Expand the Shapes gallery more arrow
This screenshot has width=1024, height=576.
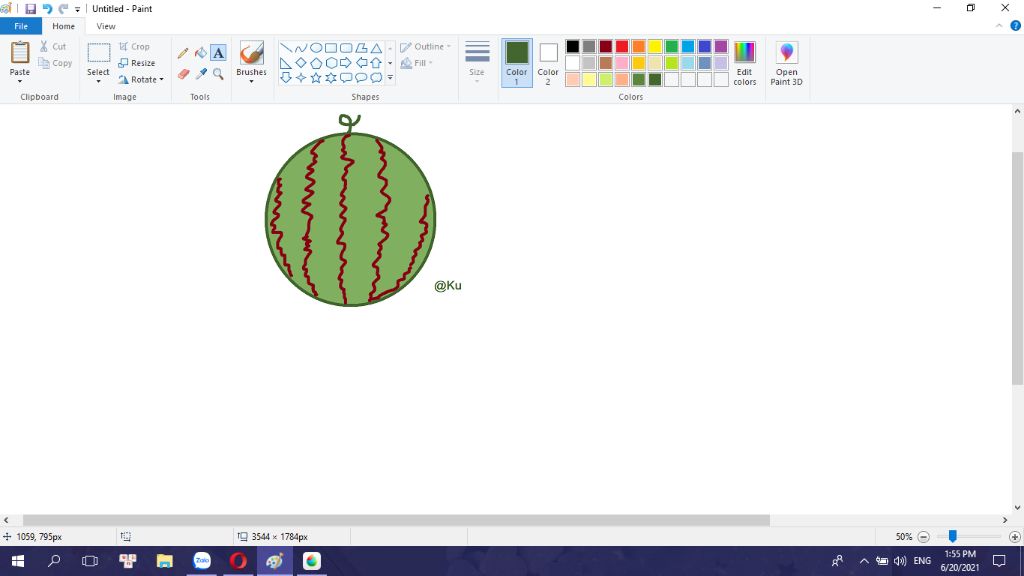click(x=390, y=78)
